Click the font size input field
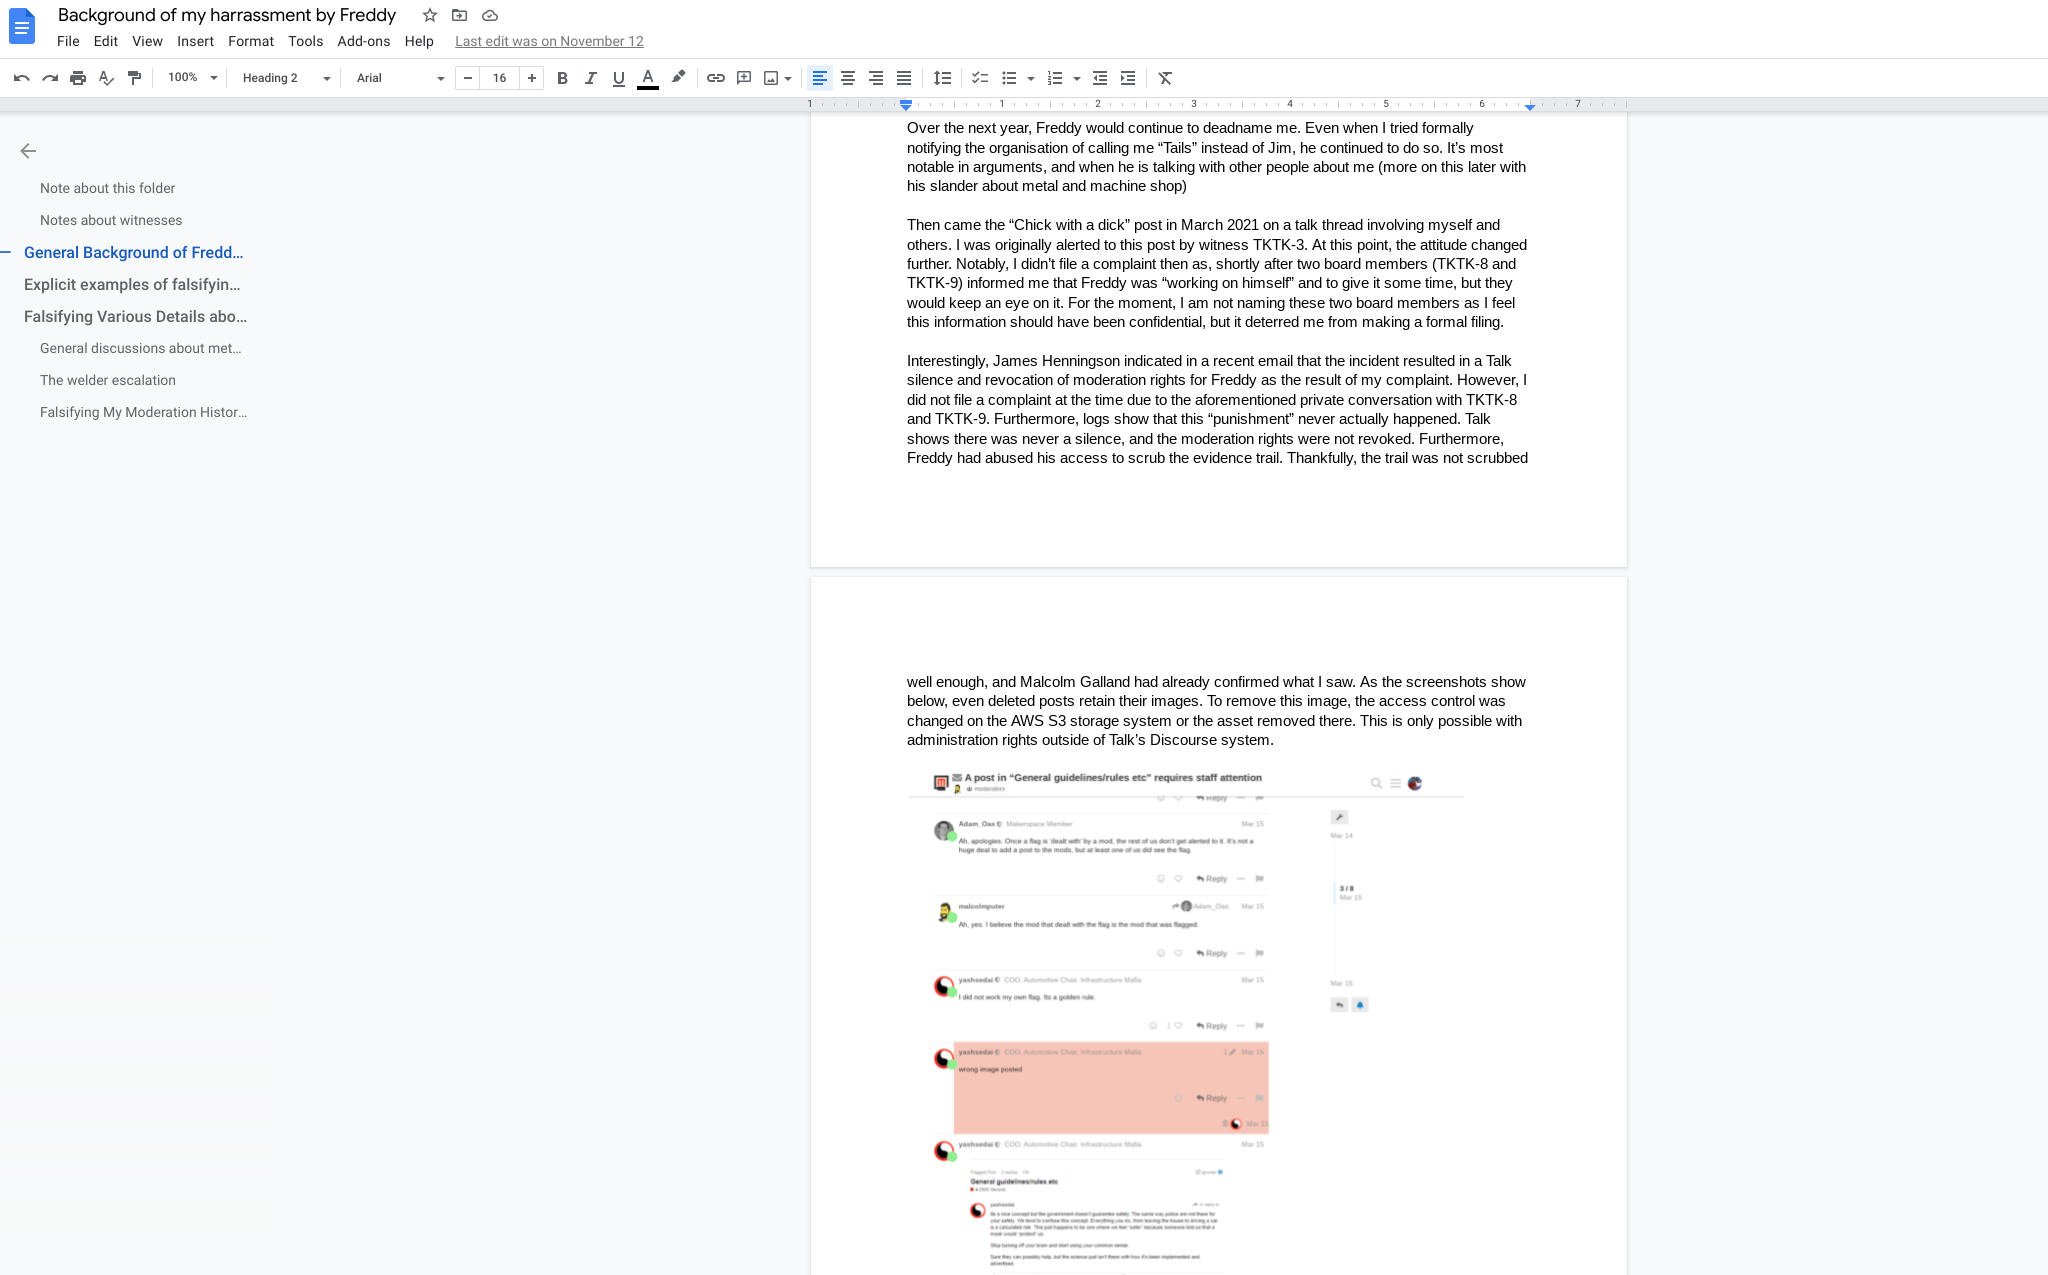This screenshot has height=1275, width=2048. tap(499, 78)
